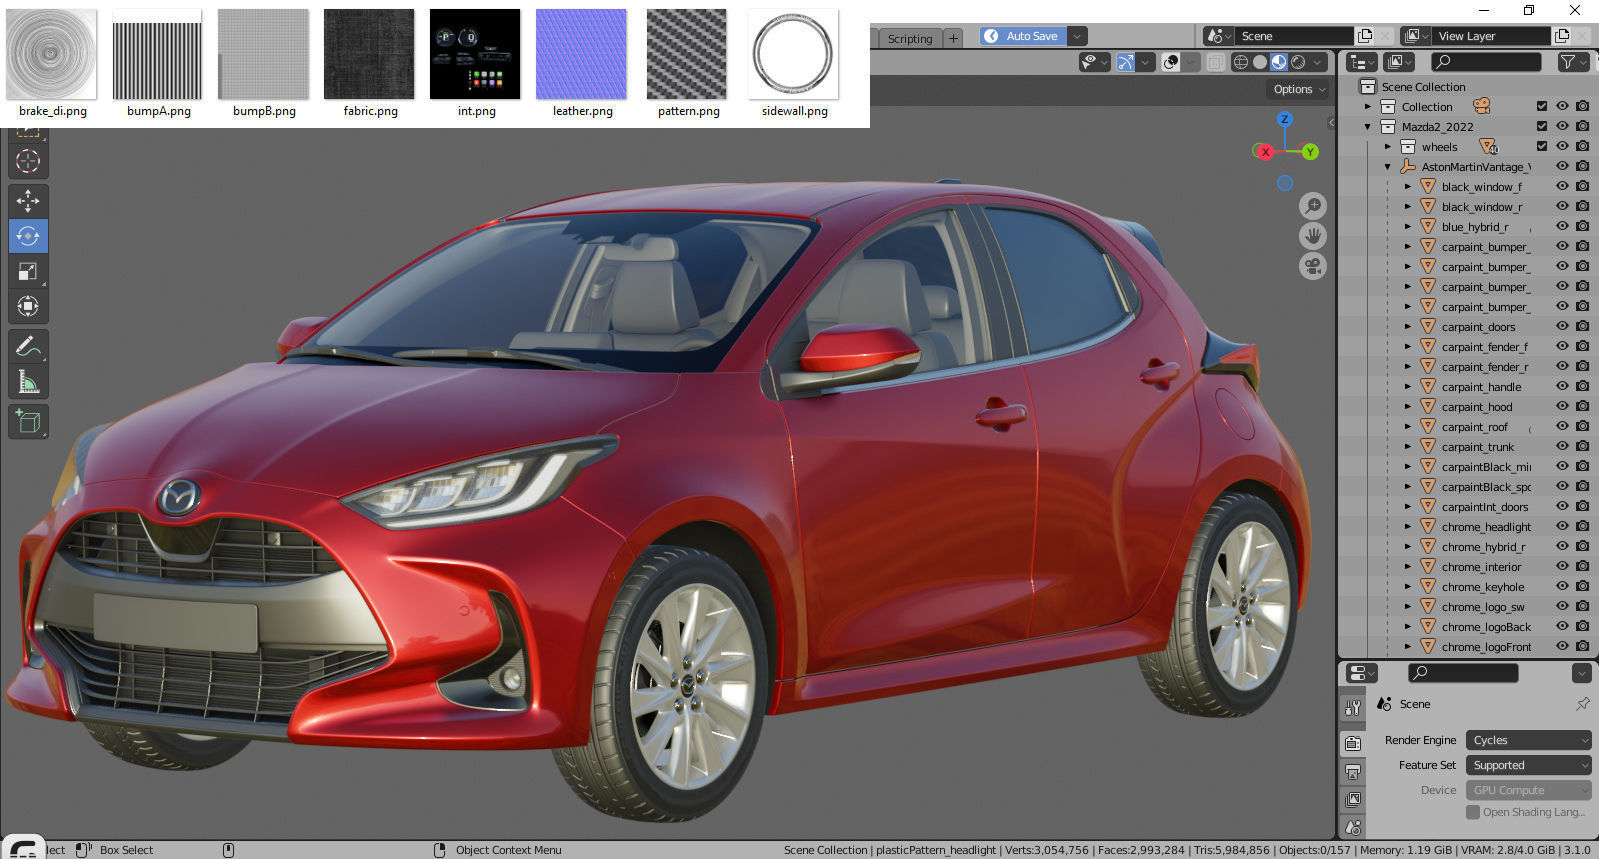
Task: Switch to rendered viewport shading
Action: pos(1298,62)
